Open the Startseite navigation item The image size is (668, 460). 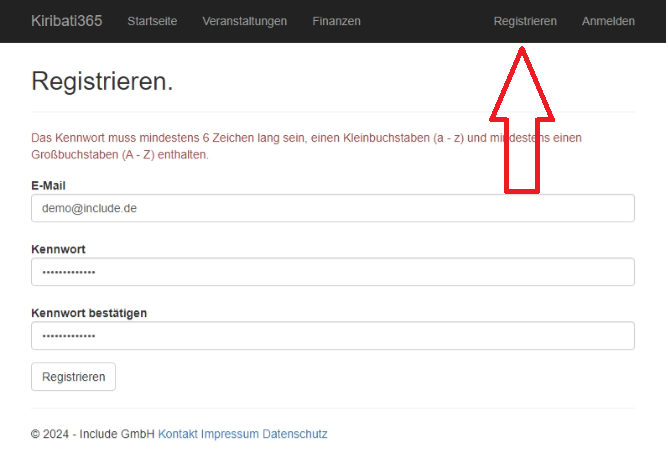(152, 21)
